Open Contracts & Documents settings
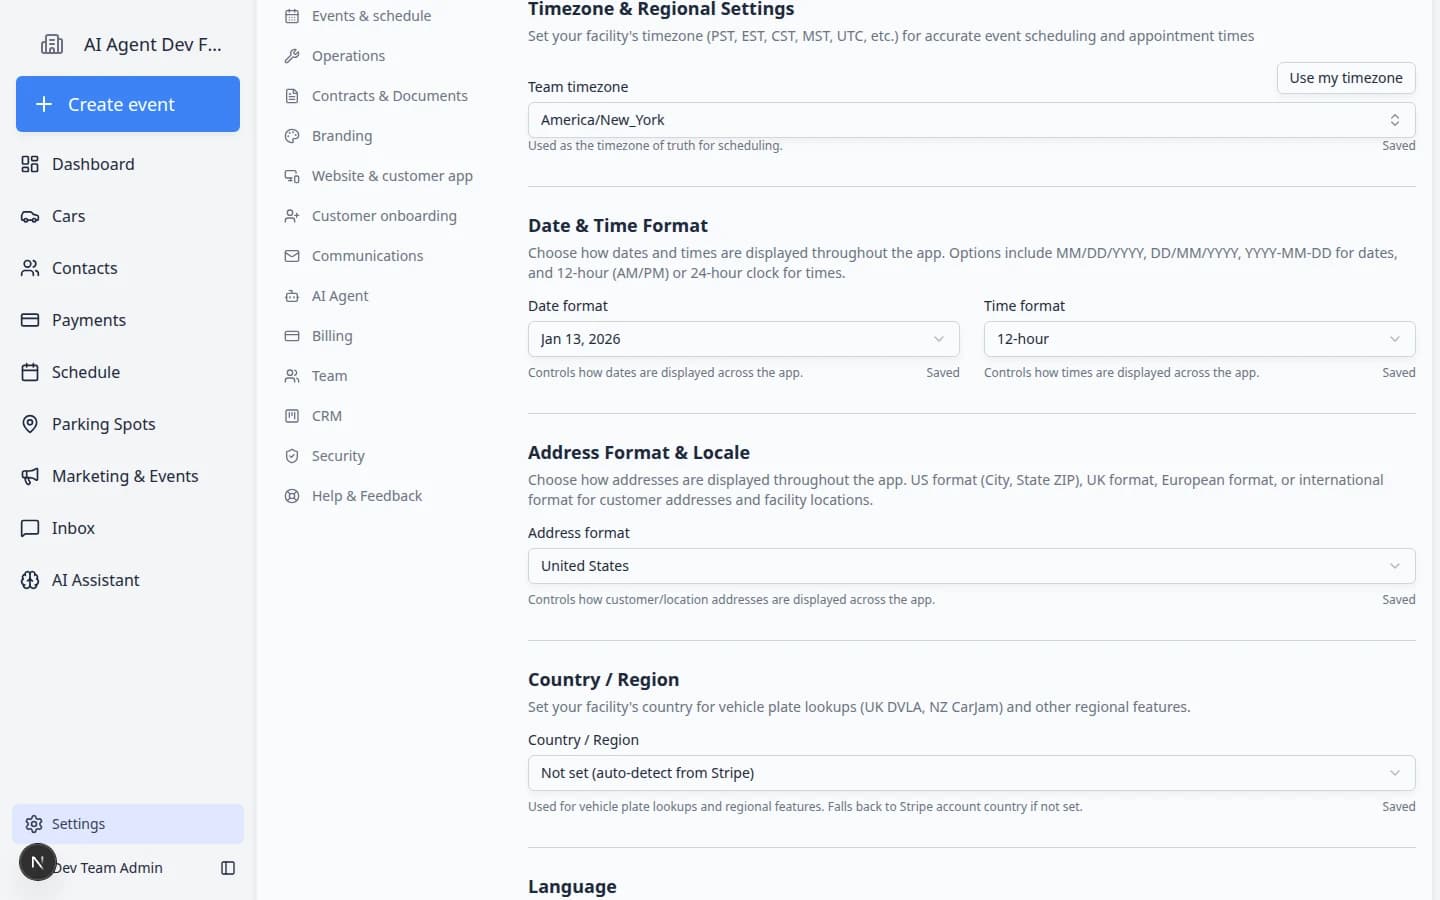 point(389,96)
